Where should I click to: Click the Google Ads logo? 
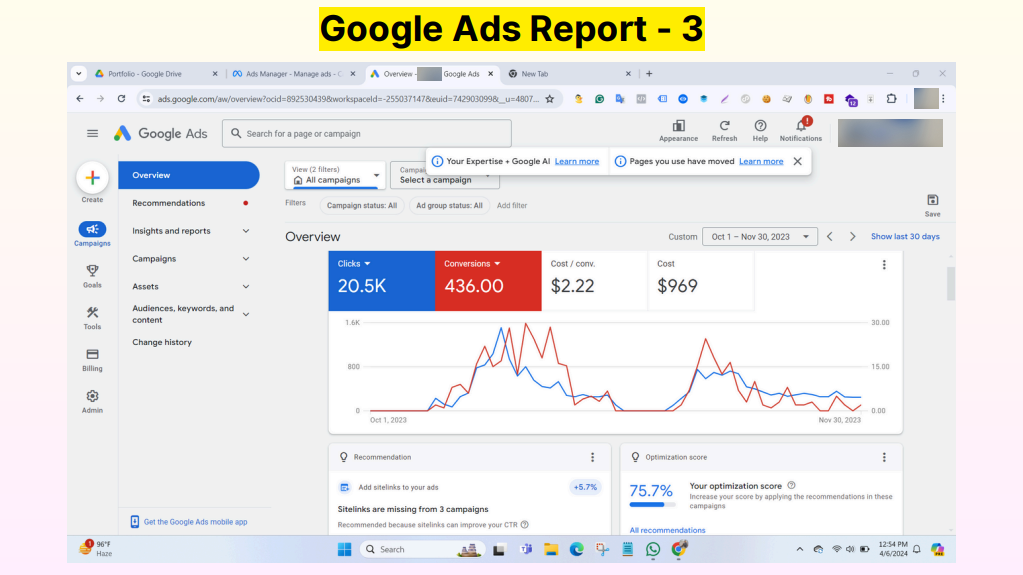[160, 133]
